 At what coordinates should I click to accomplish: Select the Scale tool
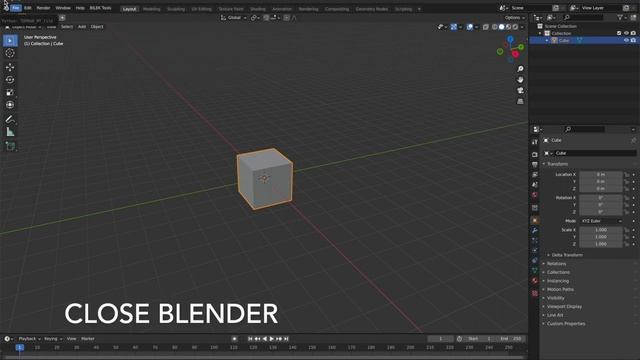[x=10, y=92]
